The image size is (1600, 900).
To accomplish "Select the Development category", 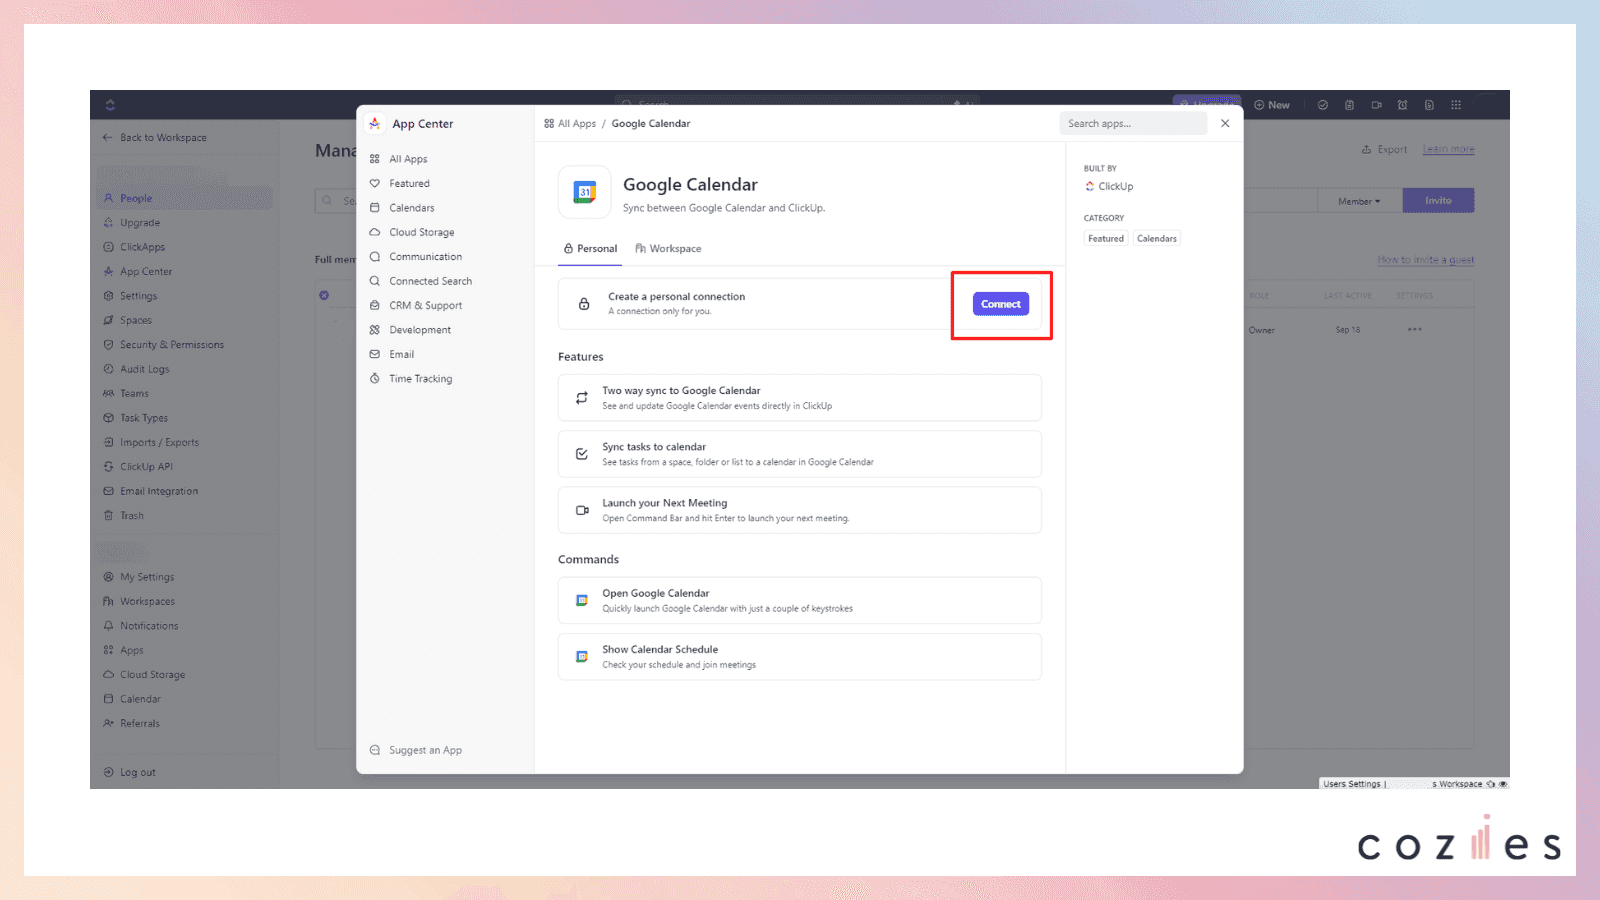I will (419, 330).
